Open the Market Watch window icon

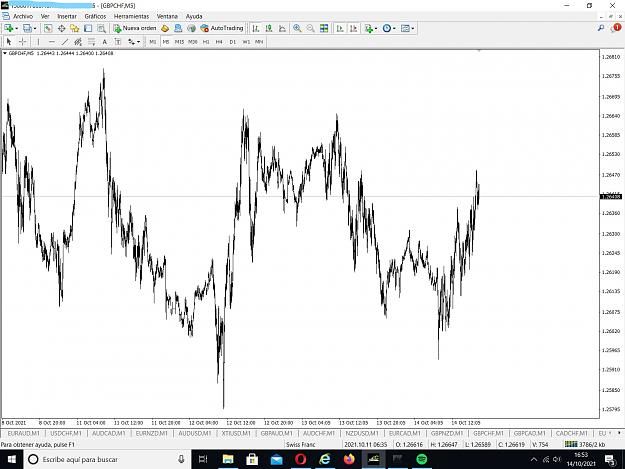[48, 28]
